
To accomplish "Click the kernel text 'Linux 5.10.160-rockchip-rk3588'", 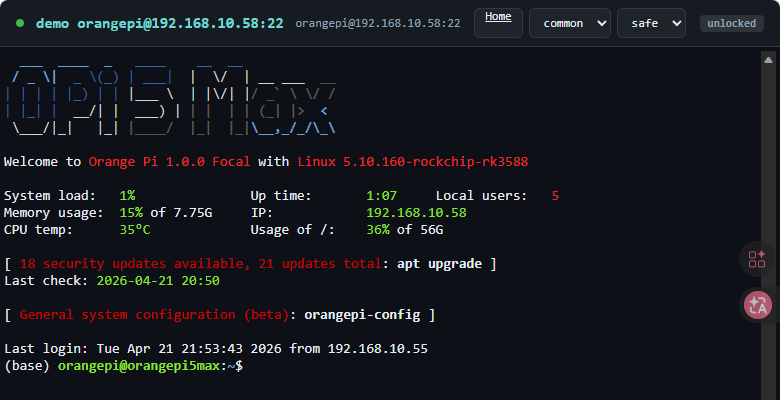I will (413, 162).
